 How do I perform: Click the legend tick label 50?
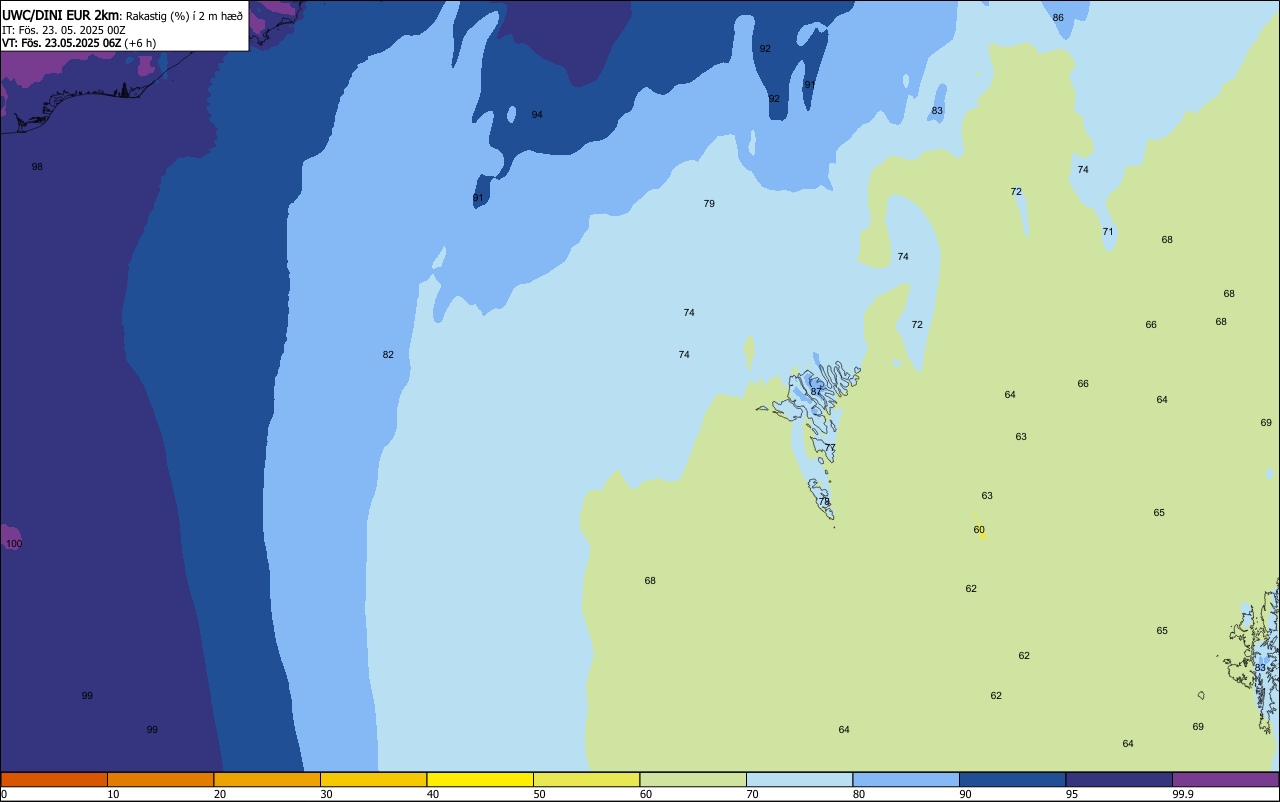point(539,794)
